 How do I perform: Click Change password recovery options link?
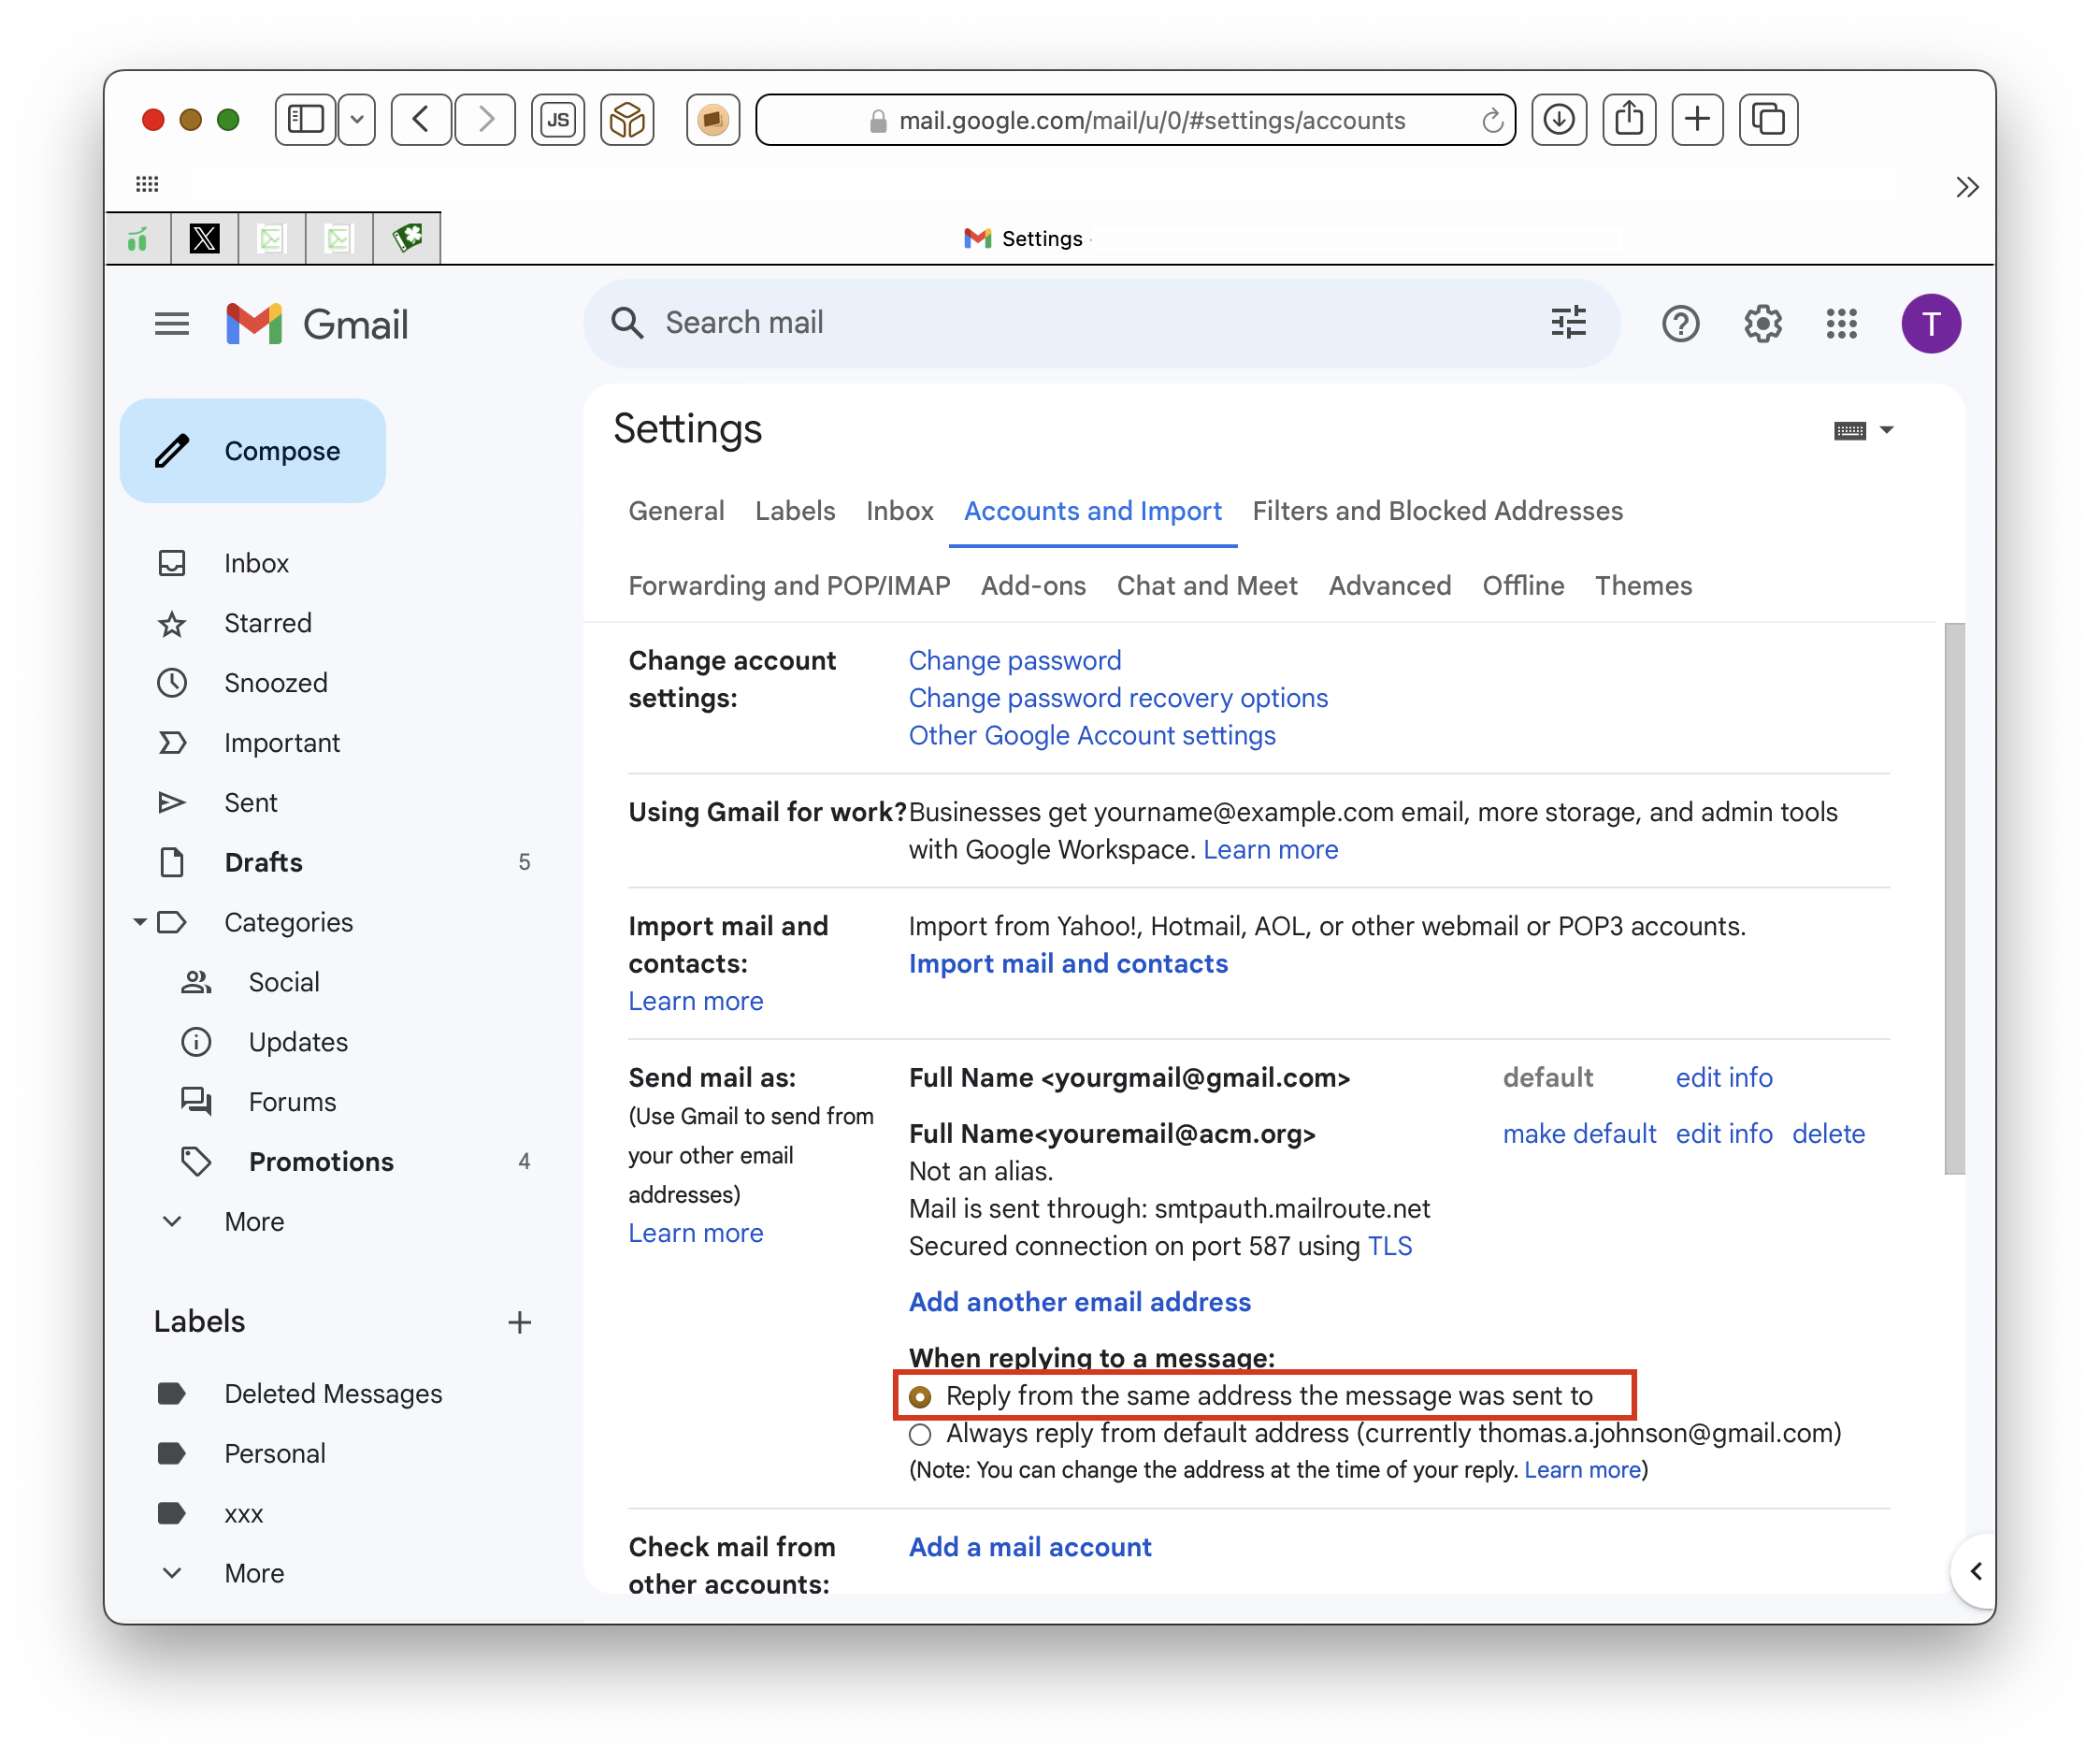pos(1117,698)
